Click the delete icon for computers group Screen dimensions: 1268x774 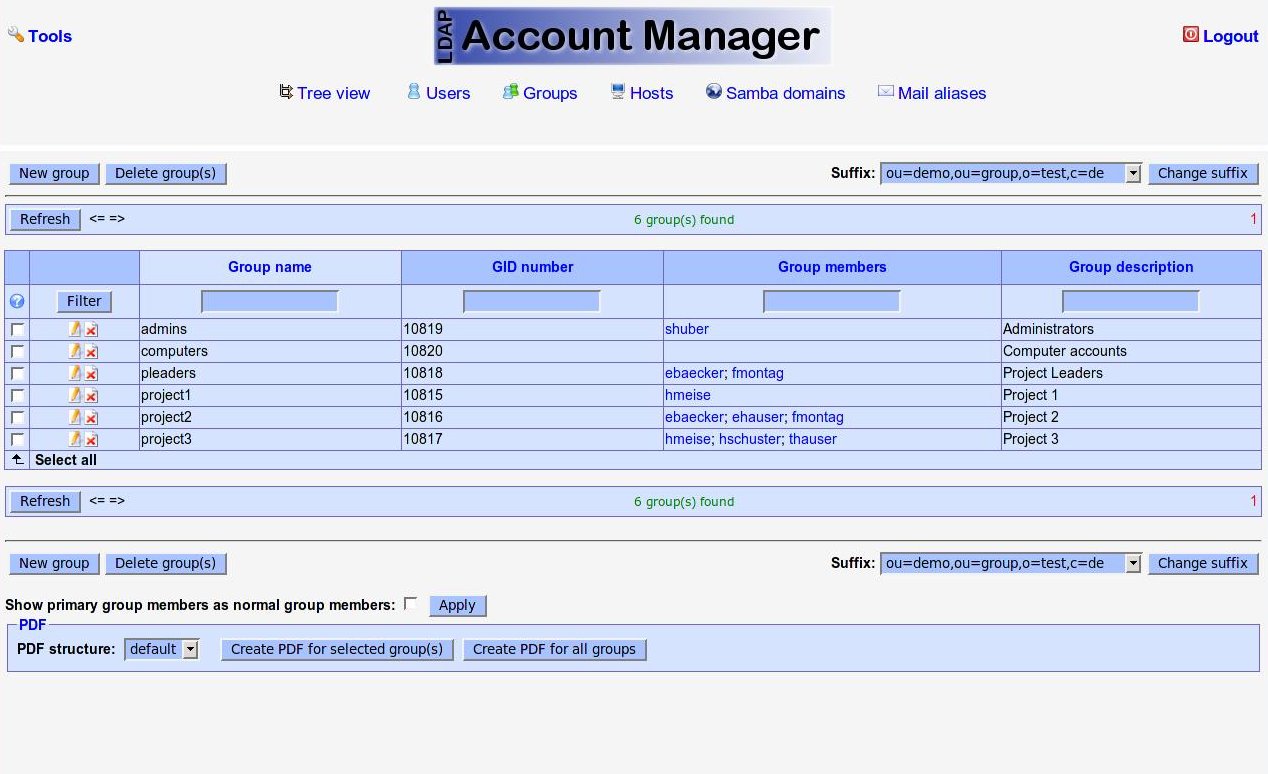coord(91,351)
